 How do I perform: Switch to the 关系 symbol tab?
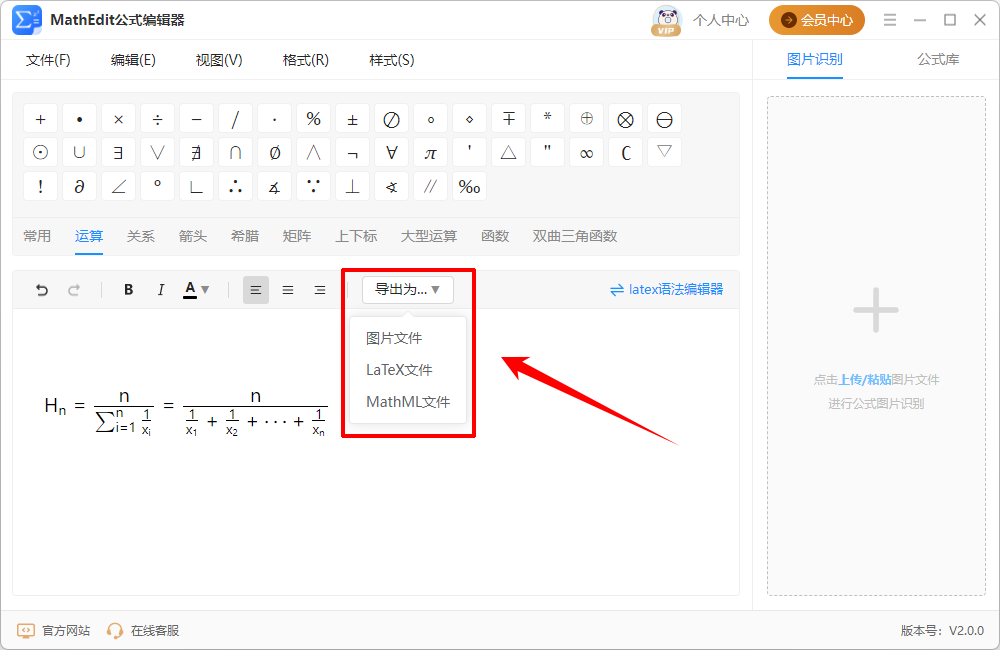pyautogui.click(x=140, y=236)
